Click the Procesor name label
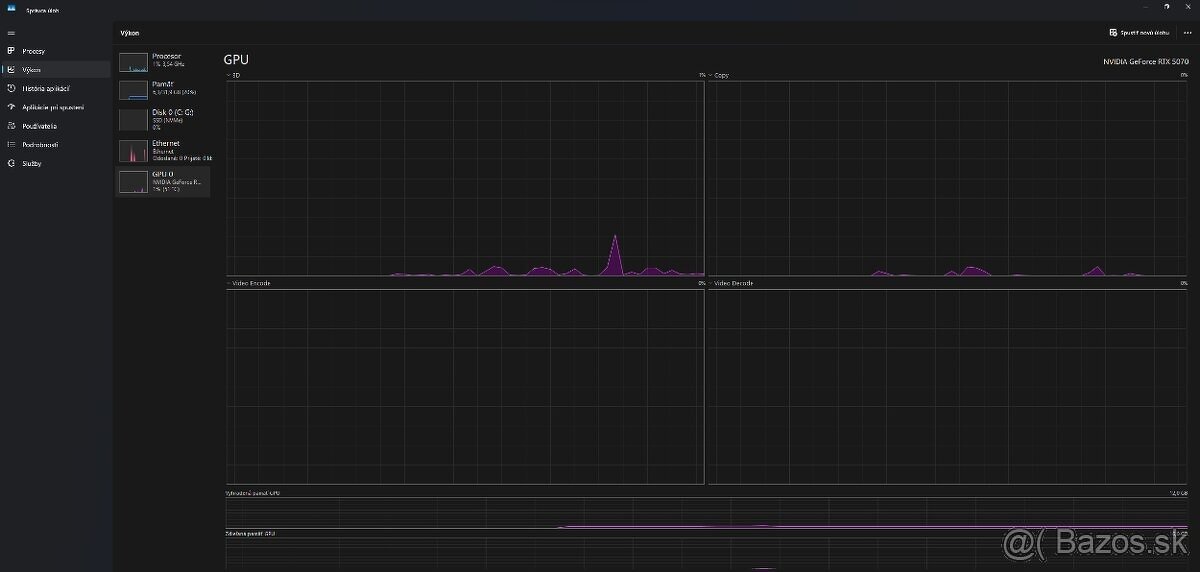 pos(167,56)
